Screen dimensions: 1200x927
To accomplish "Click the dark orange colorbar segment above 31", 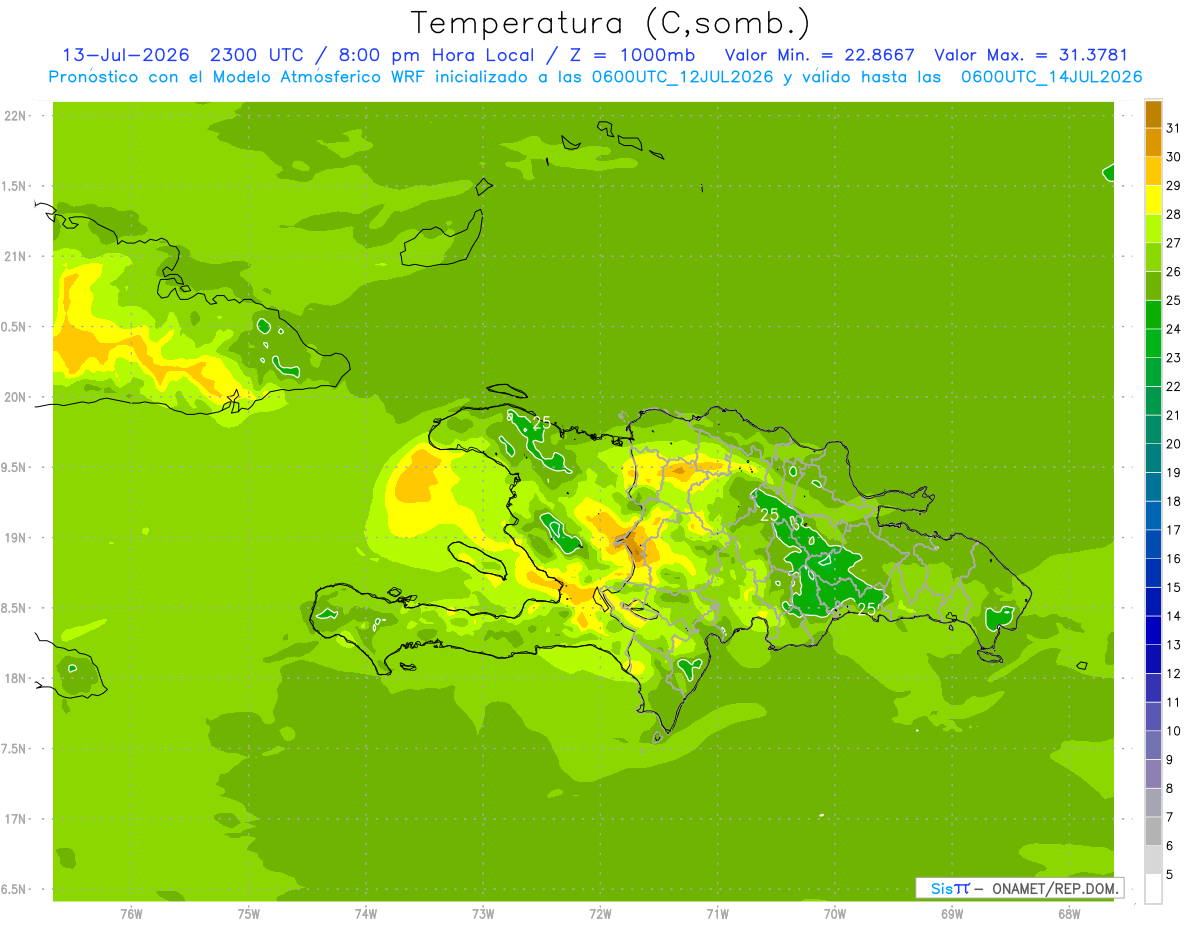I will coord(1153,114).
